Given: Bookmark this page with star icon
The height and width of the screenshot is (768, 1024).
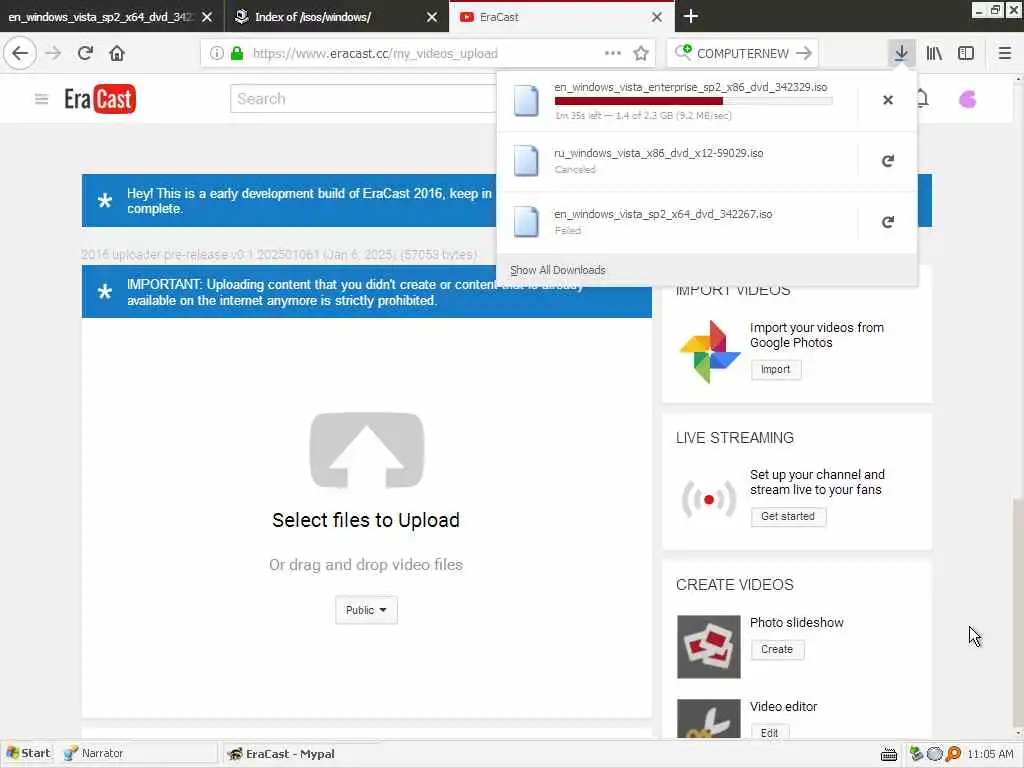Looking at the screenshot, I should coord(641,53).
